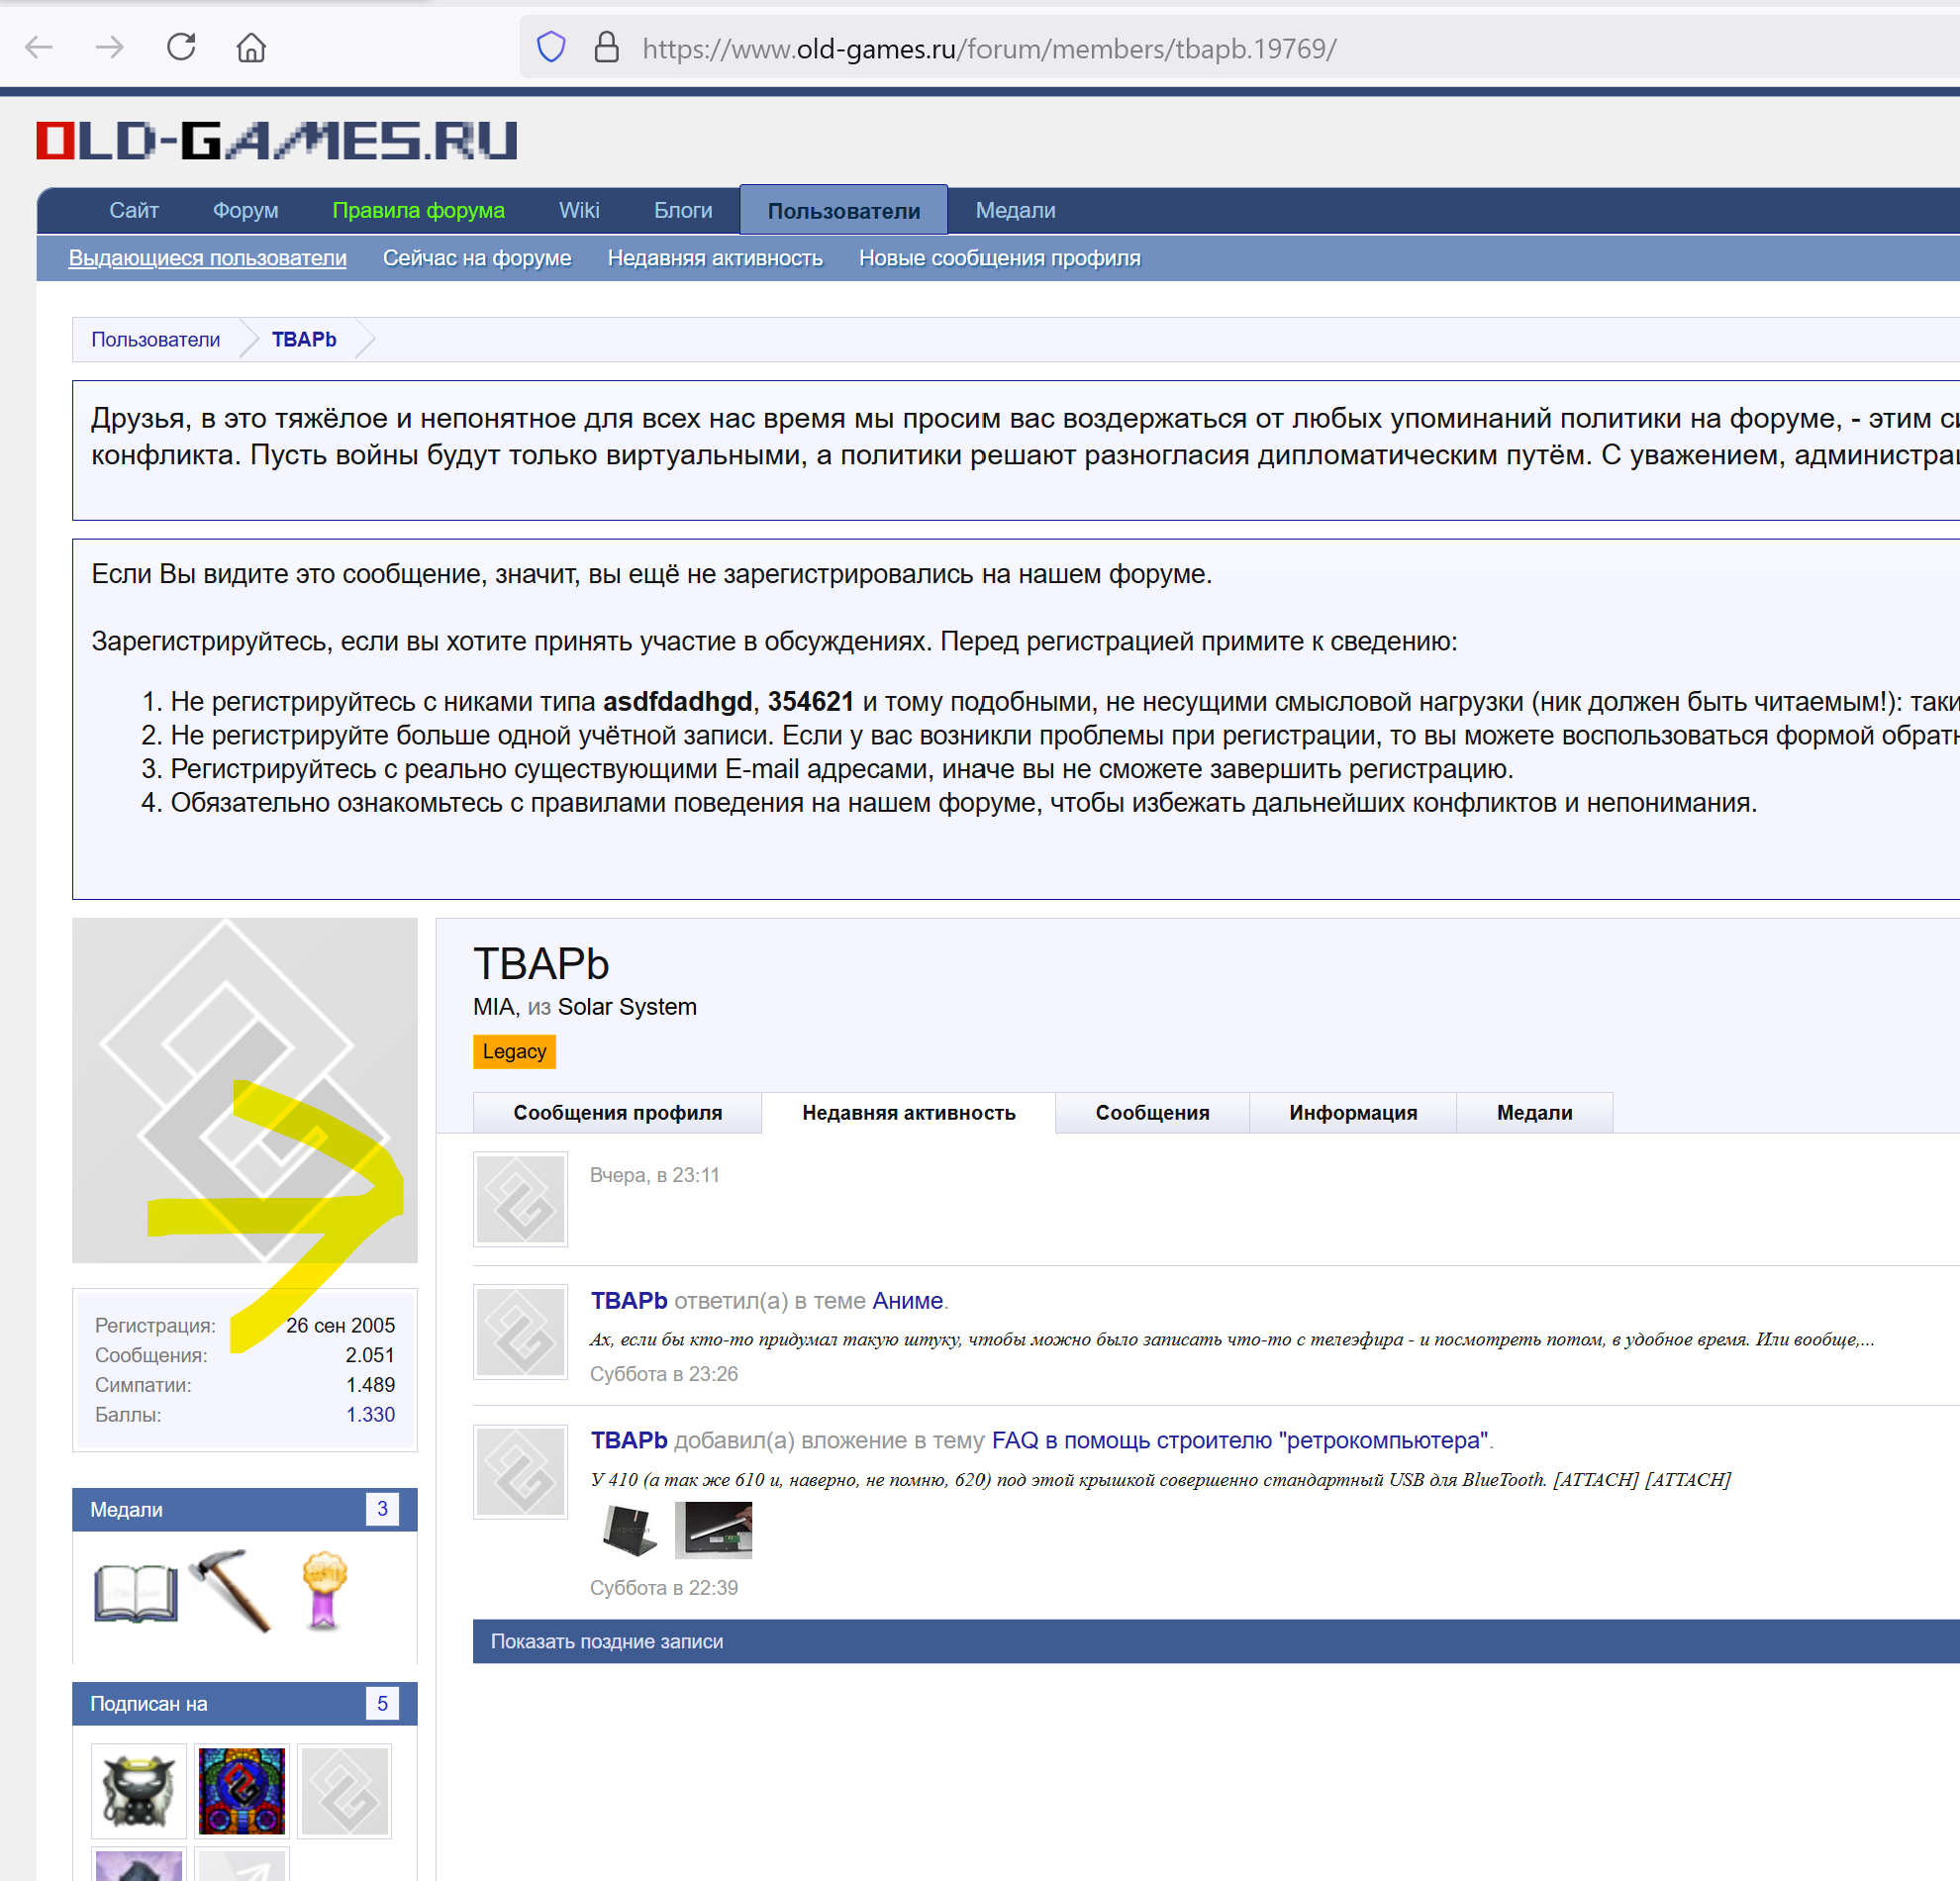Open Правила форума in navigation menu
The height and width of the screenshot is (1881, 1960).
click(418, 210)
